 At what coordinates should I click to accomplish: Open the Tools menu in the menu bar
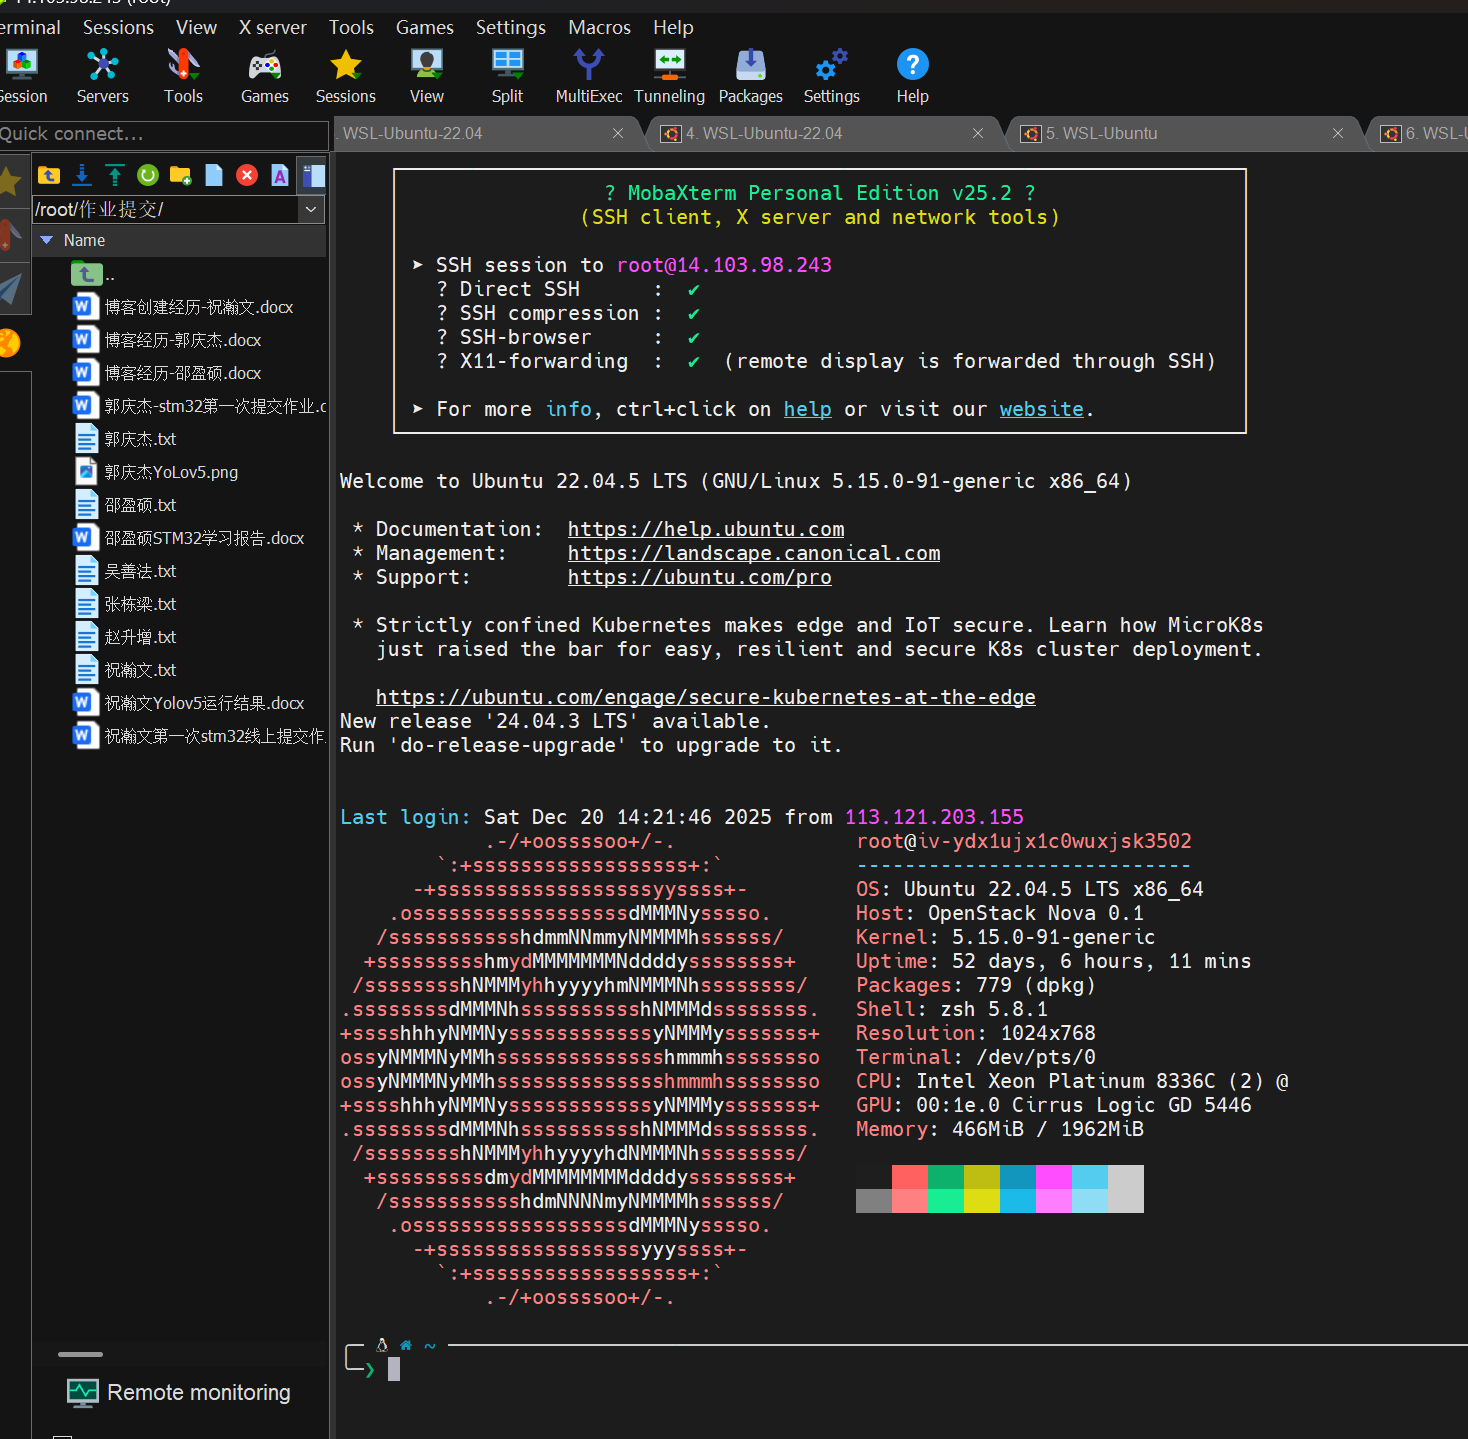351,27
